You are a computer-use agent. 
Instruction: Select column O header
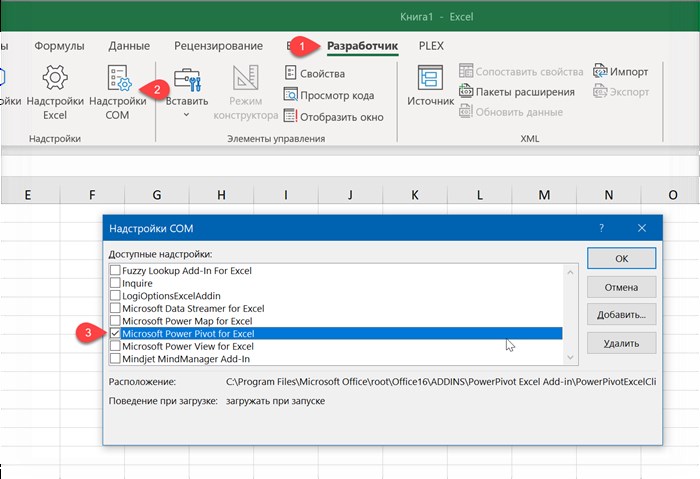point(672,195)
